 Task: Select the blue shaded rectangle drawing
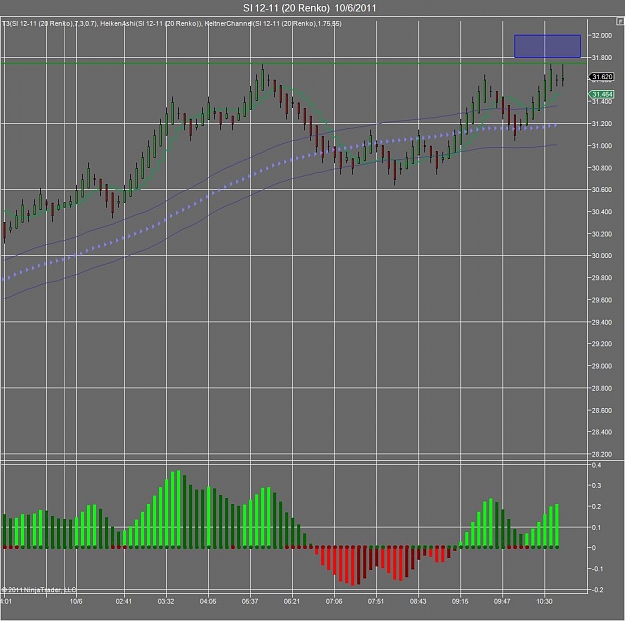[547, 46]
